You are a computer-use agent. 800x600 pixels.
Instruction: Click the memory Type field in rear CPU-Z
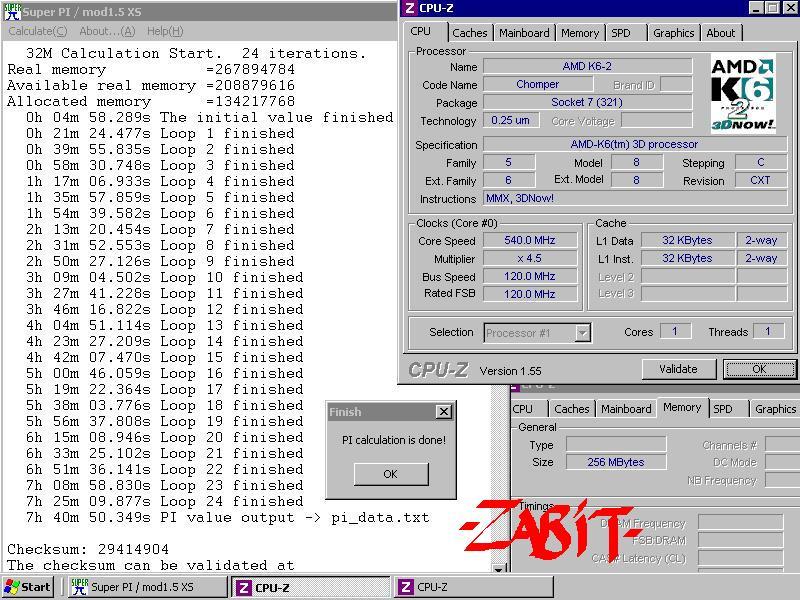(616, 444)
